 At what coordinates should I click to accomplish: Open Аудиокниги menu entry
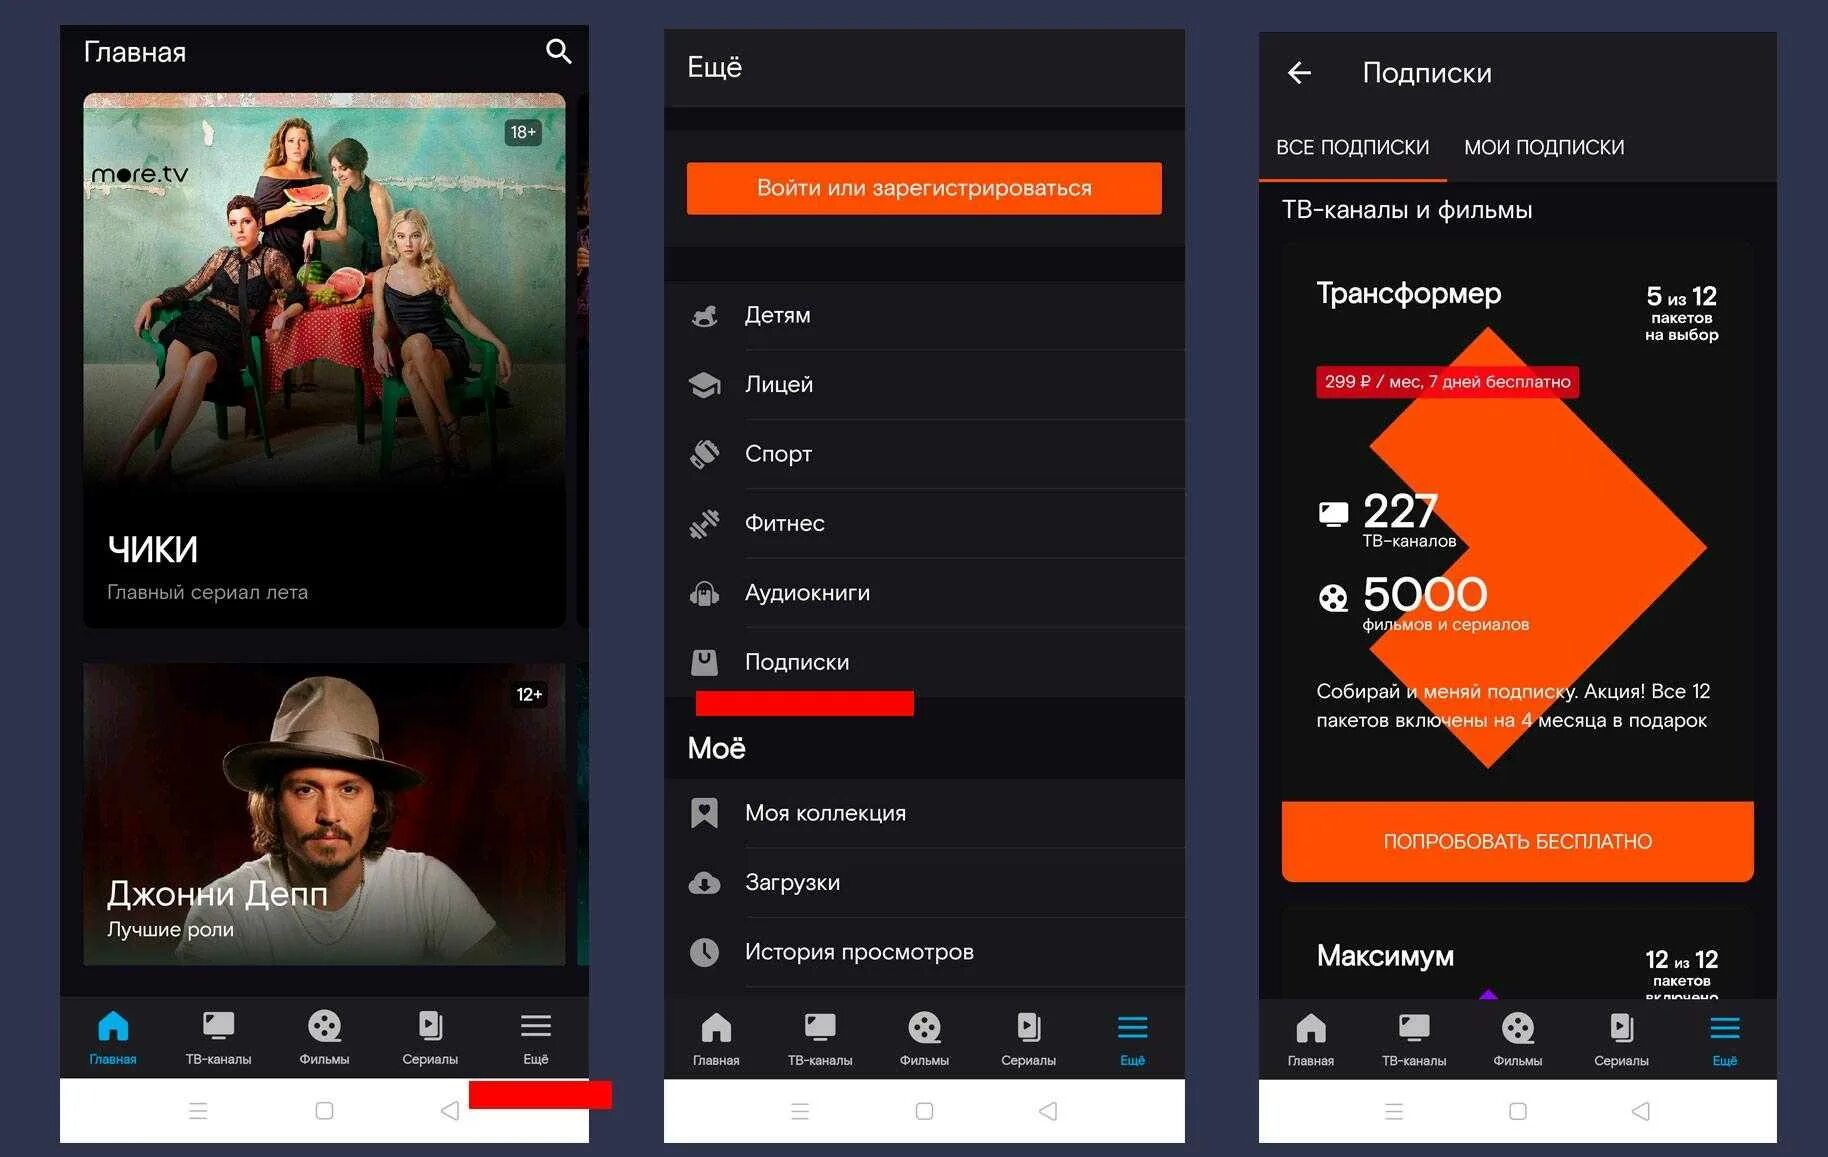pos(924,593)
